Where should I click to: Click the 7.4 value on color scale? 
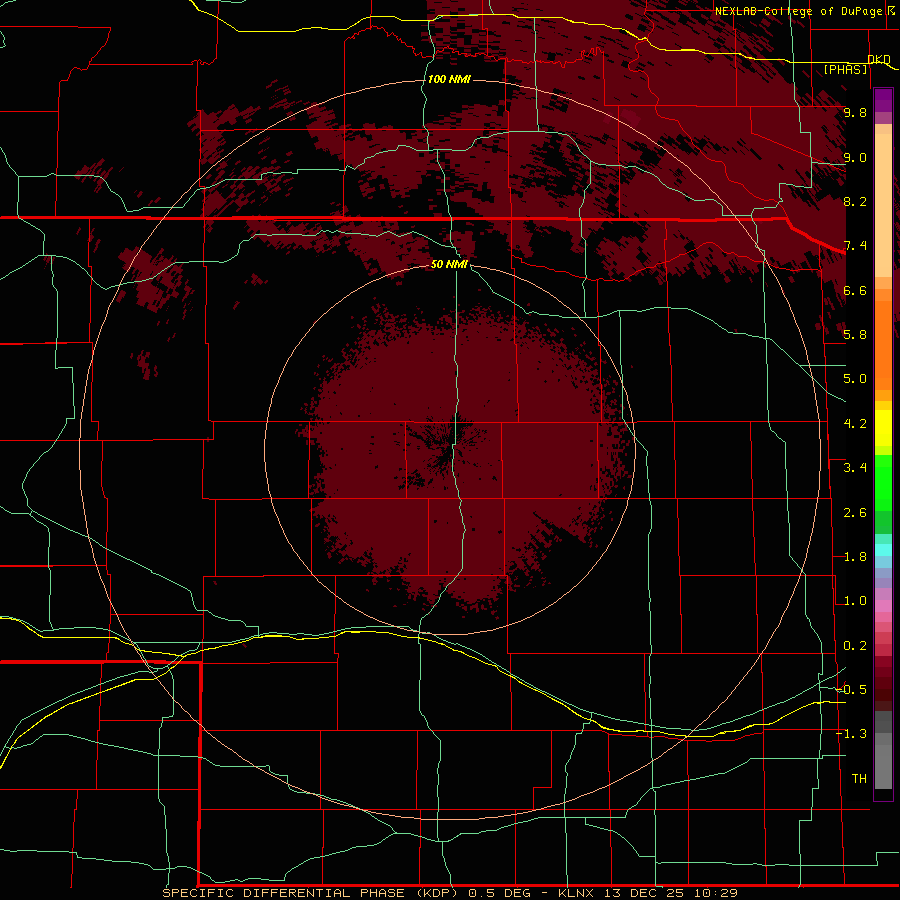[855, 246]
